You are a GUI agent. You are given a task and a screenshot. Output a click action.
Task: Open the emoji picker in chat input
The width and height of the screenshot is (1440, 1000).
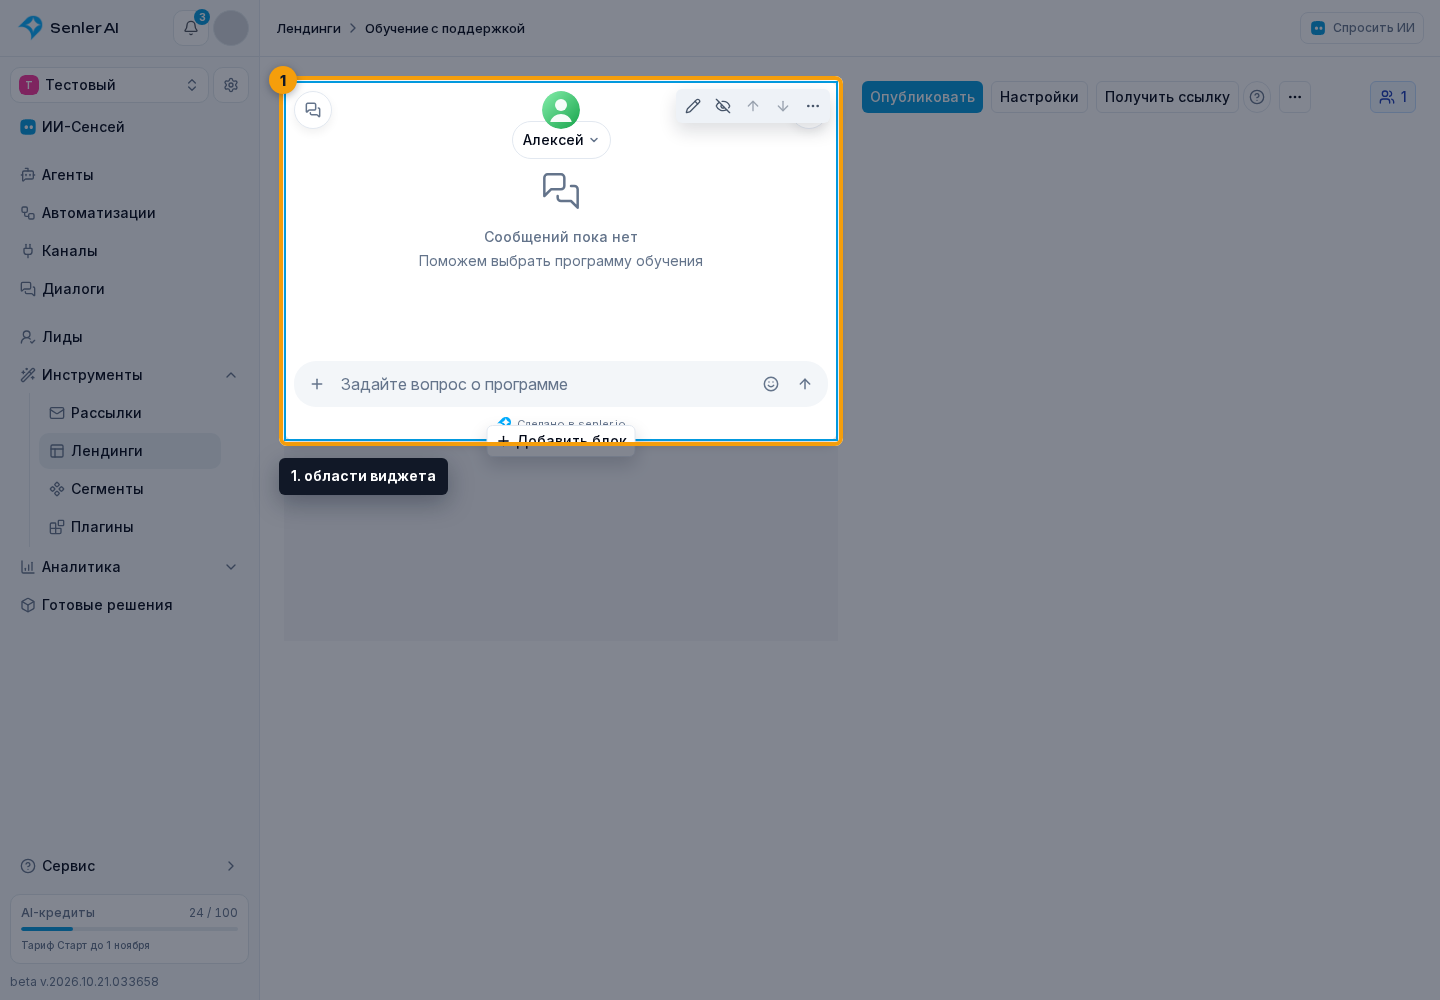[x=771, y=384]
